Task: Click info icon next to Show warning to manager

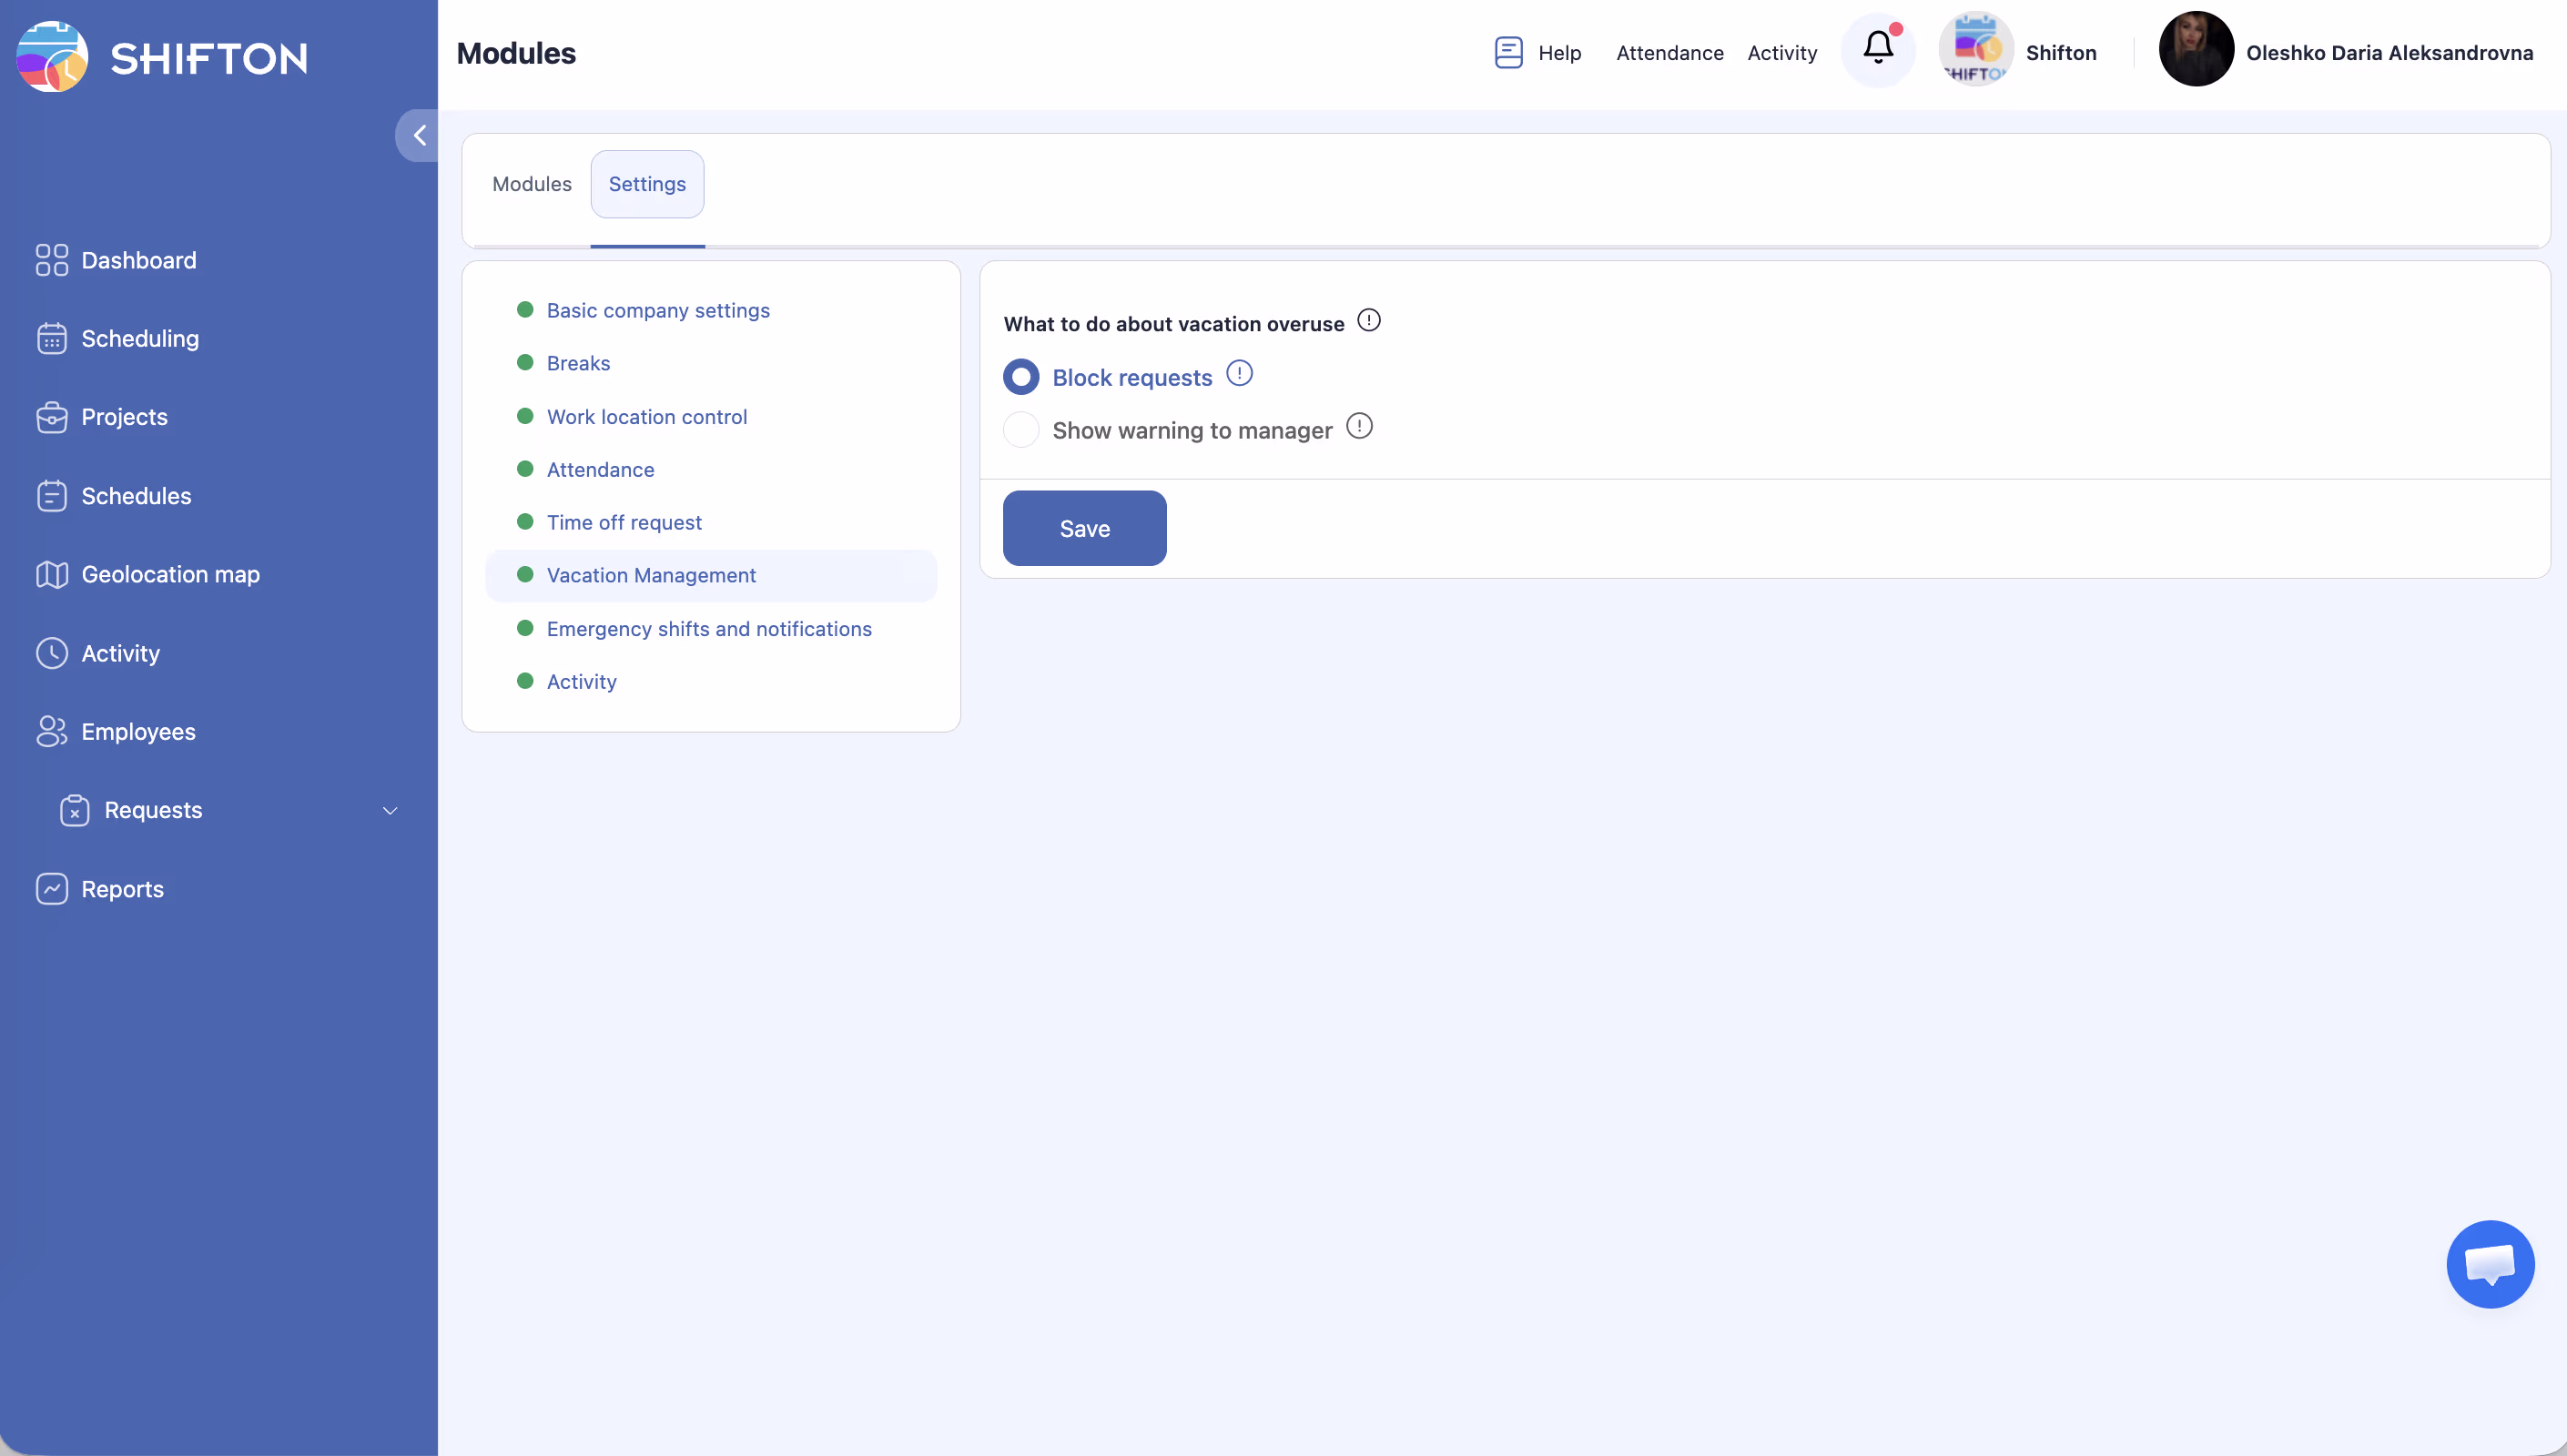Action: click(x=1359, y=426)
